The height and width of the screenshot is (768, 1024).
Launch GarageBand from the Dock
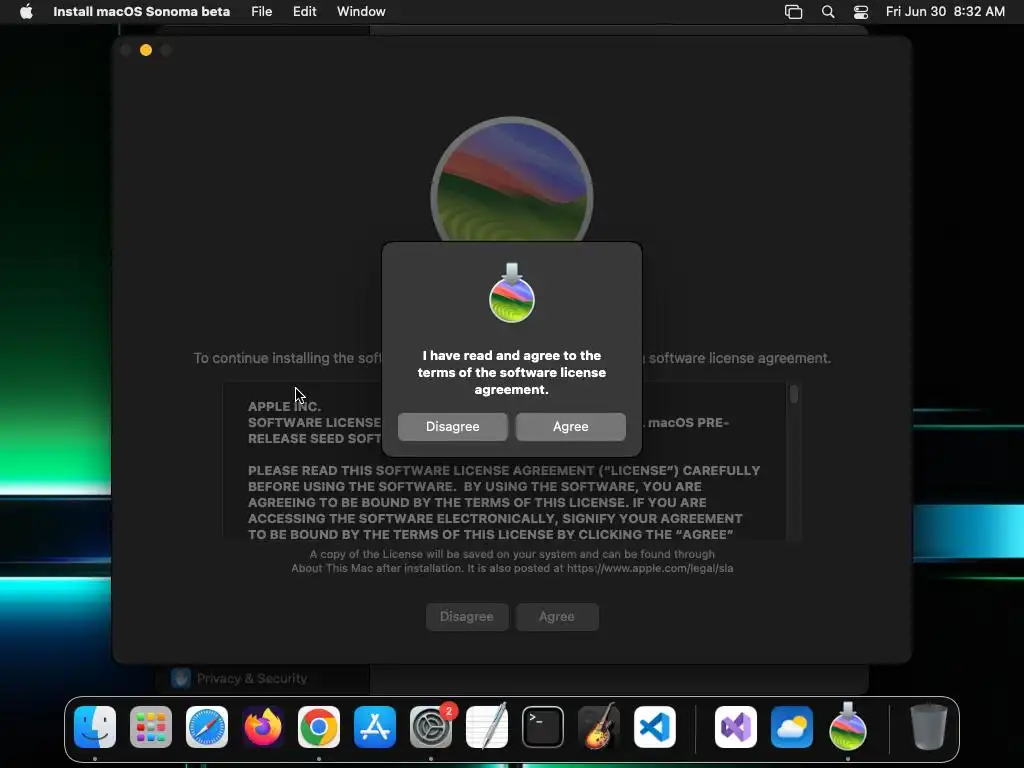598,727
